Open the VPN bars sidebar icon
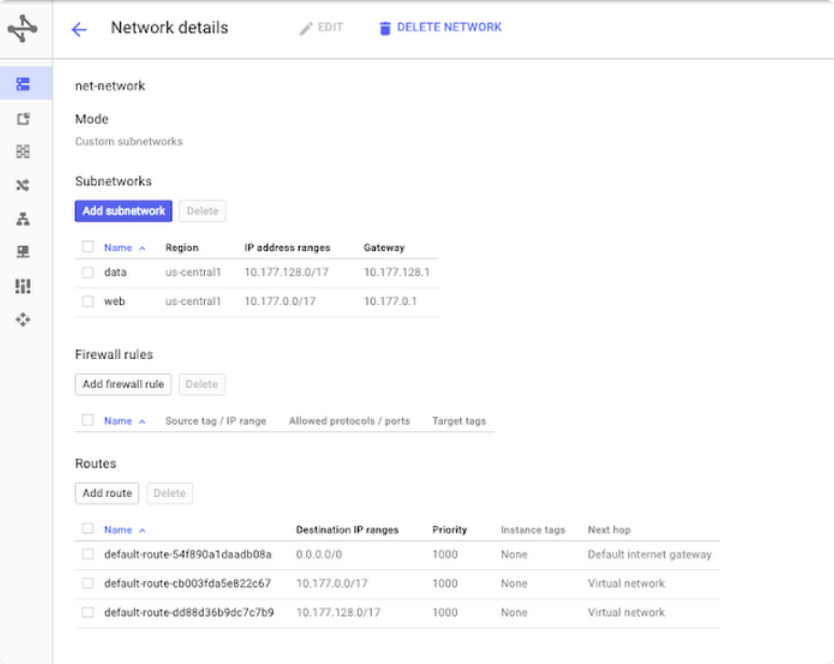Screen dimensions: 834x664 [x=23, y=286]
